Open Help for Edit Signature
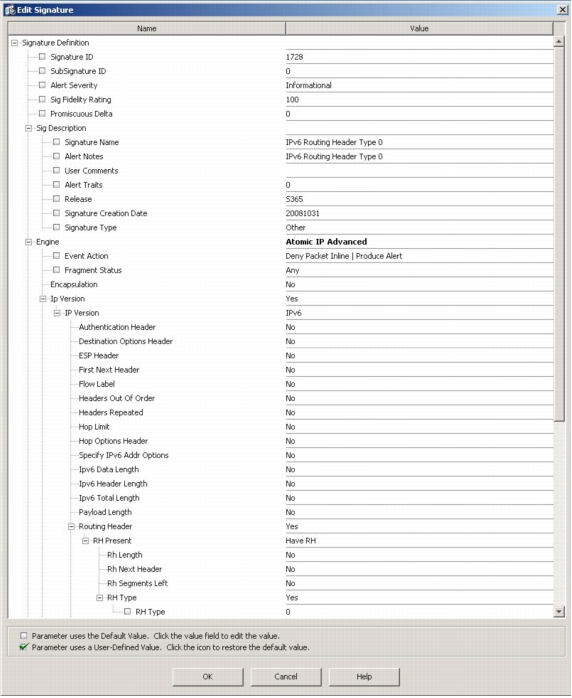 pyautogui.click(x=364, y=677)
